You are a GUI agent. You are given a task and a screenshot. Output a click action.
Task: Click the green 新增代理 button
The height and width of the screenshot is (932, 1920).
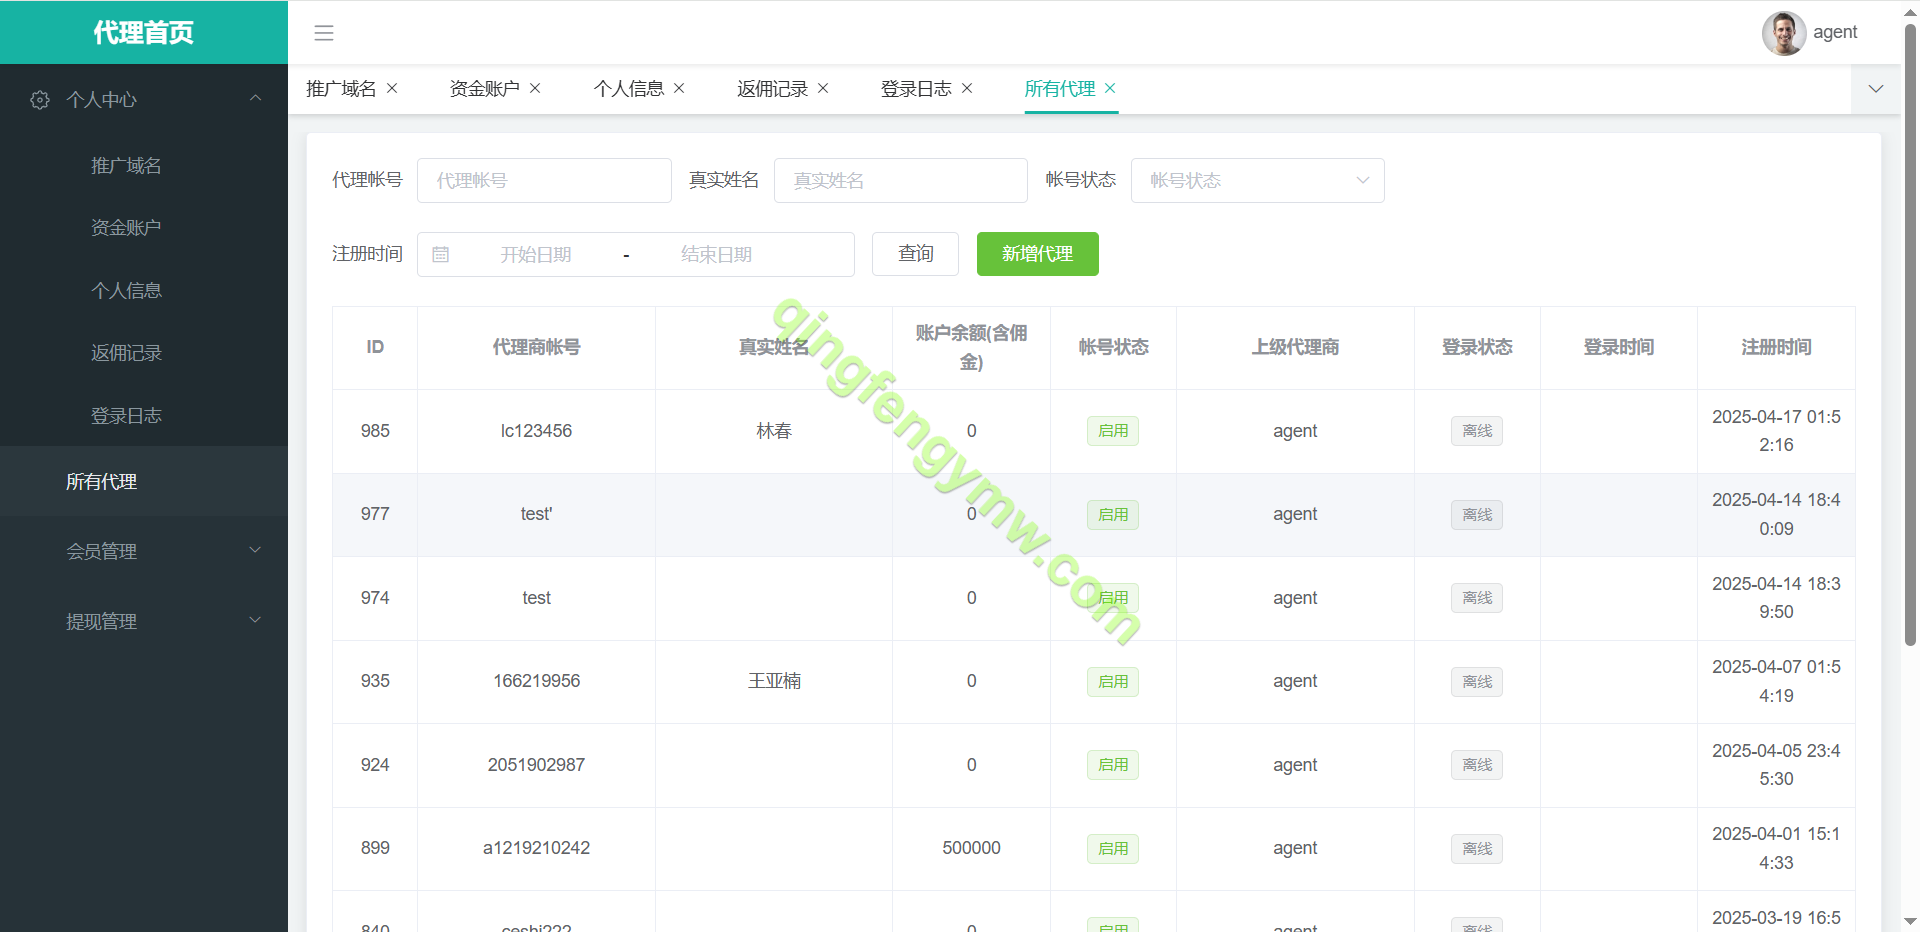(x=1037, y=254)
